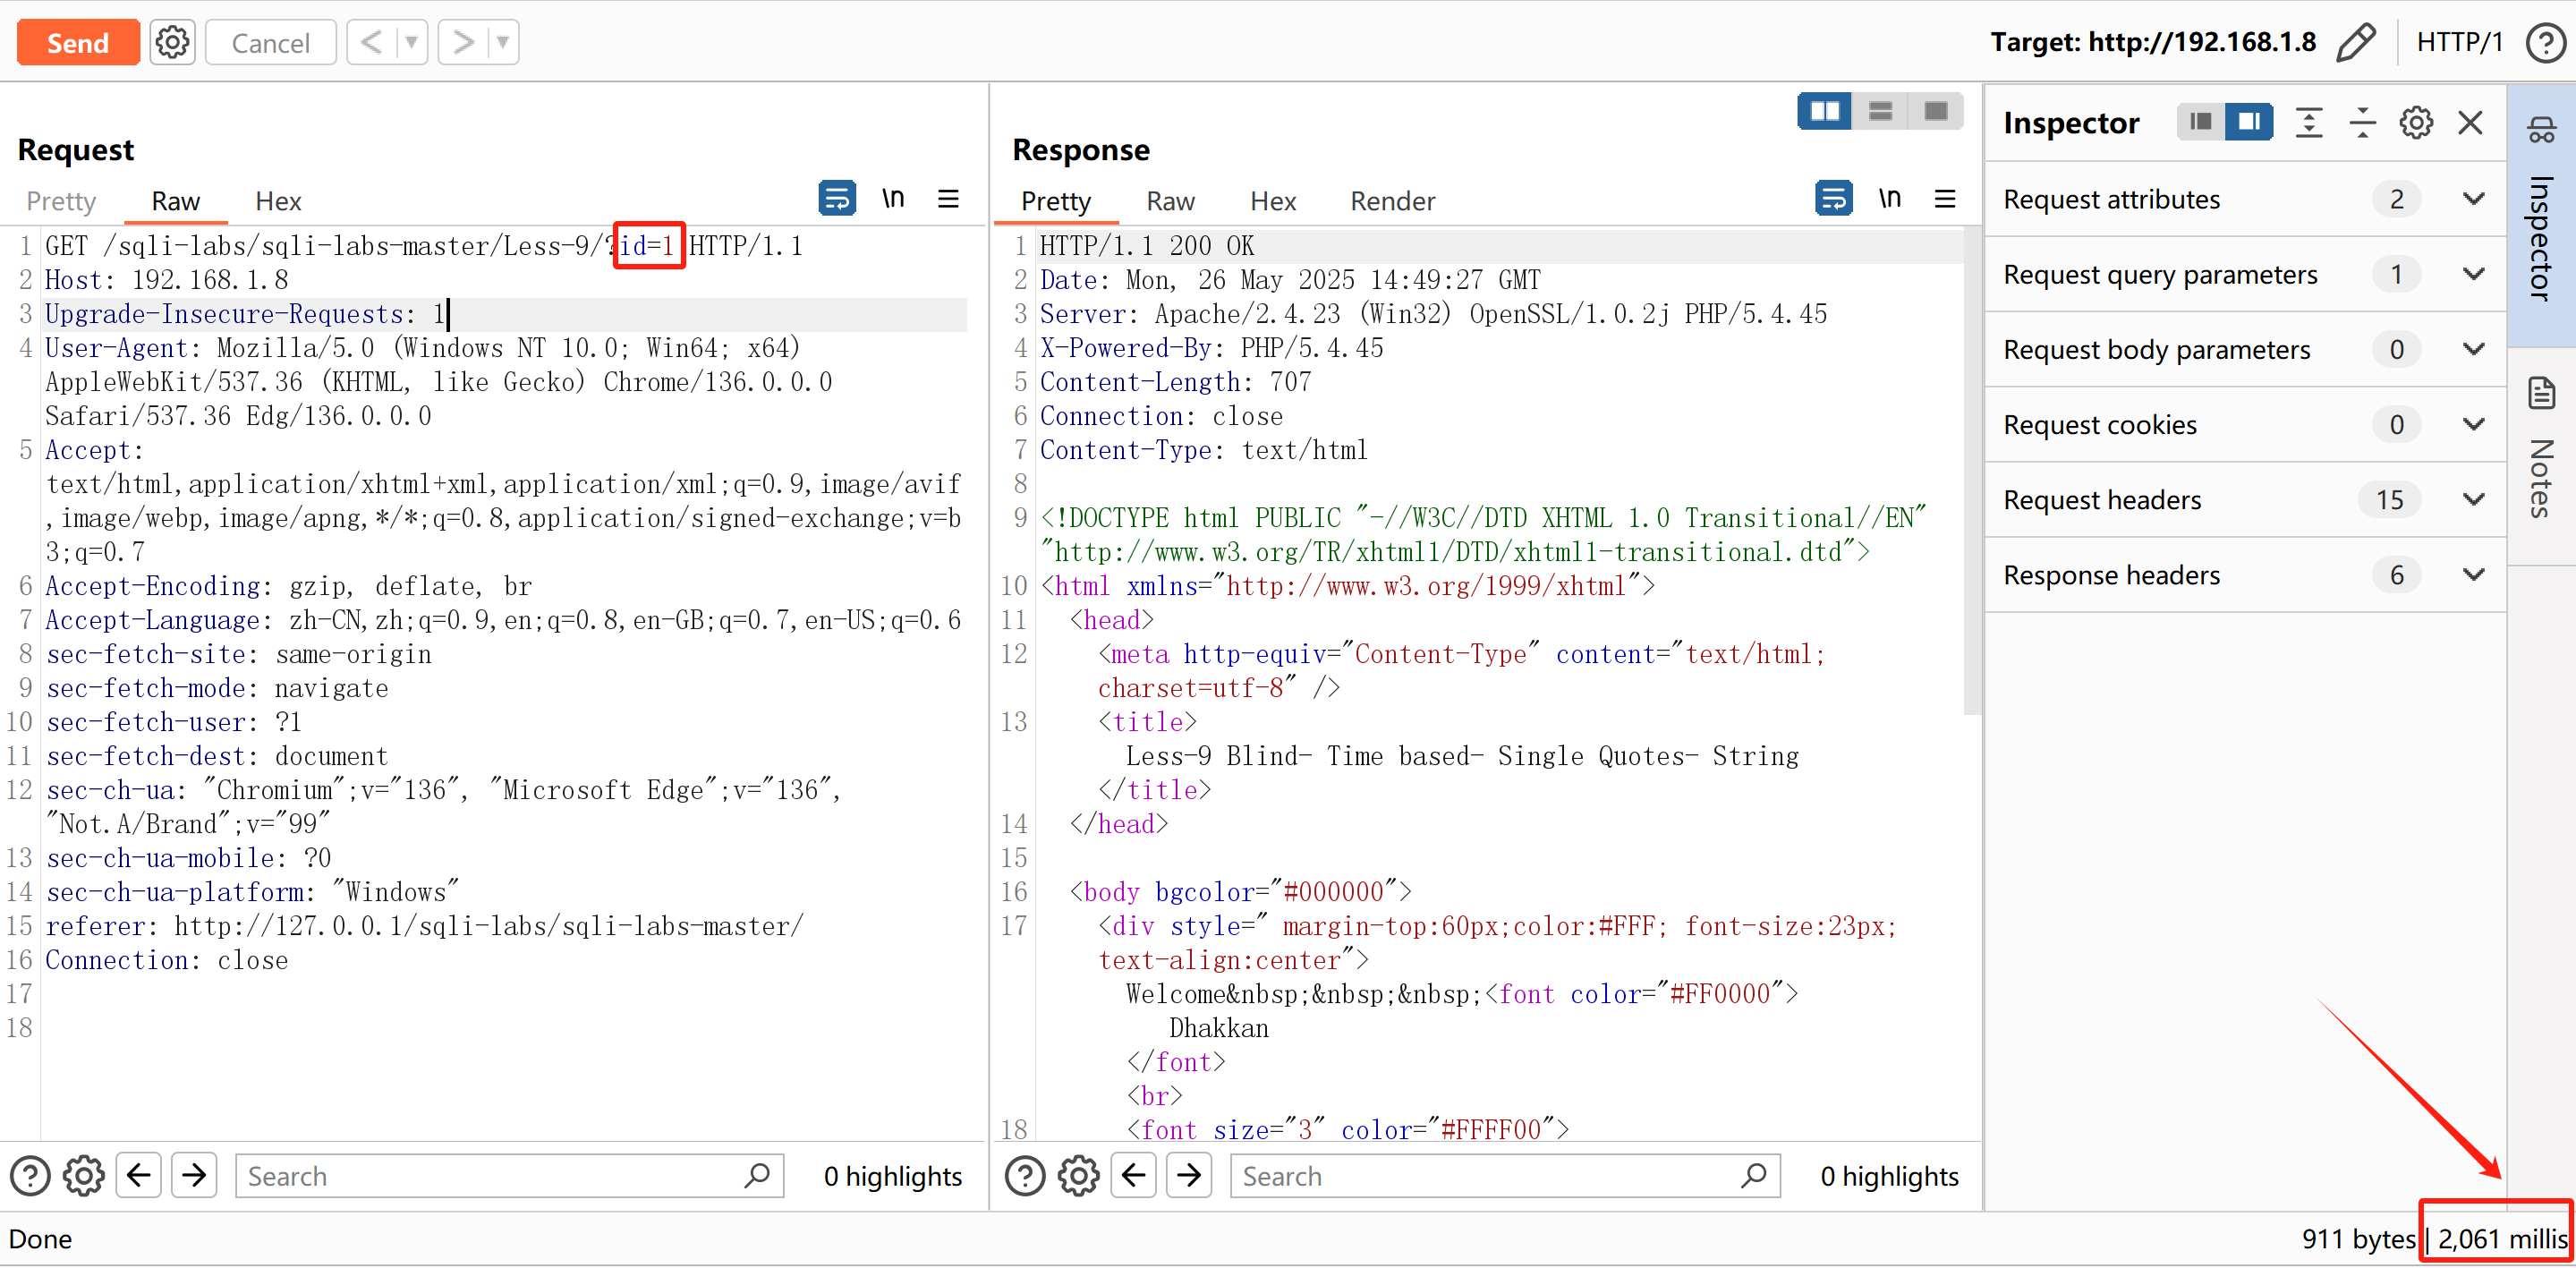Expand the Request query parameters section
2576x1268 pixels.
pos(2473,274)
